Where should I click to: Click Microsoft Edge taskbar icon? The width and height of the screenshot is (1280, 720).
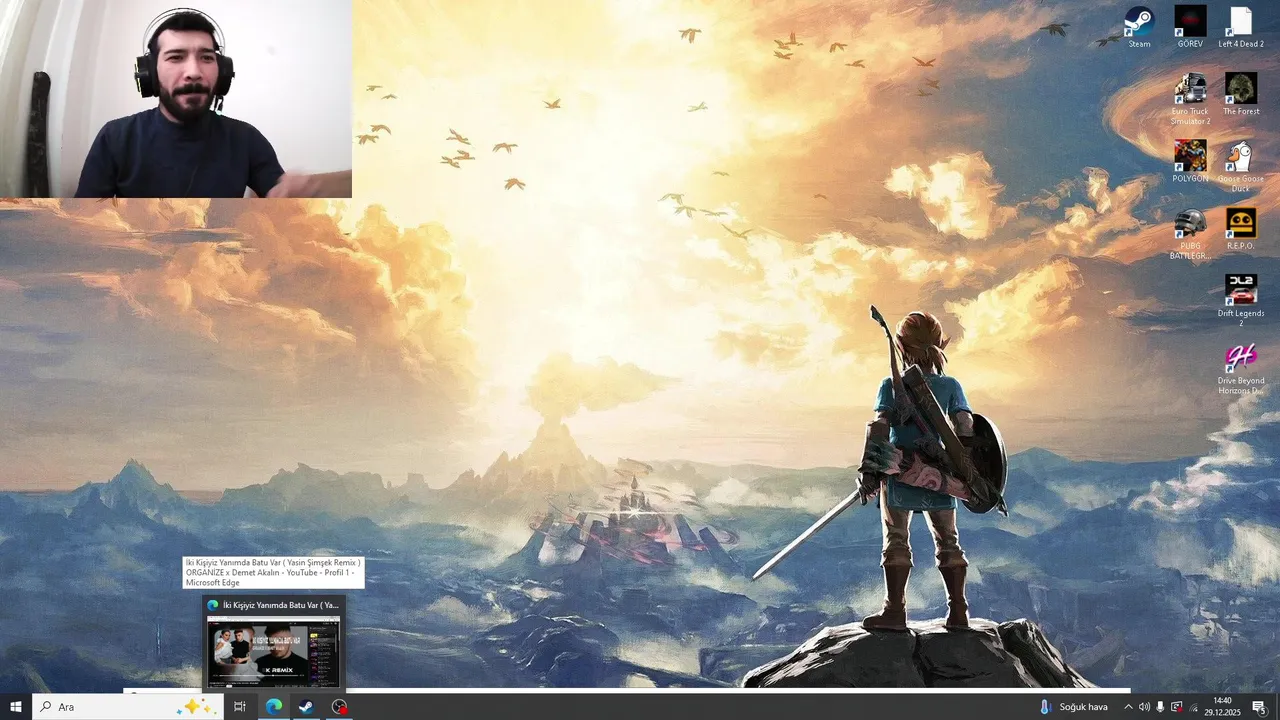click(x=273, y=707)
